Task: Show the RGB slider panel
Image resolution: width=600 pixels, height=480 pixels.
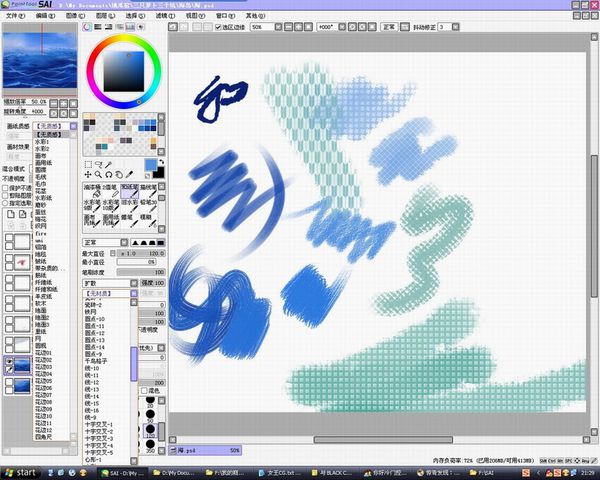Action: pyautogui.click(x=98, y=27)
